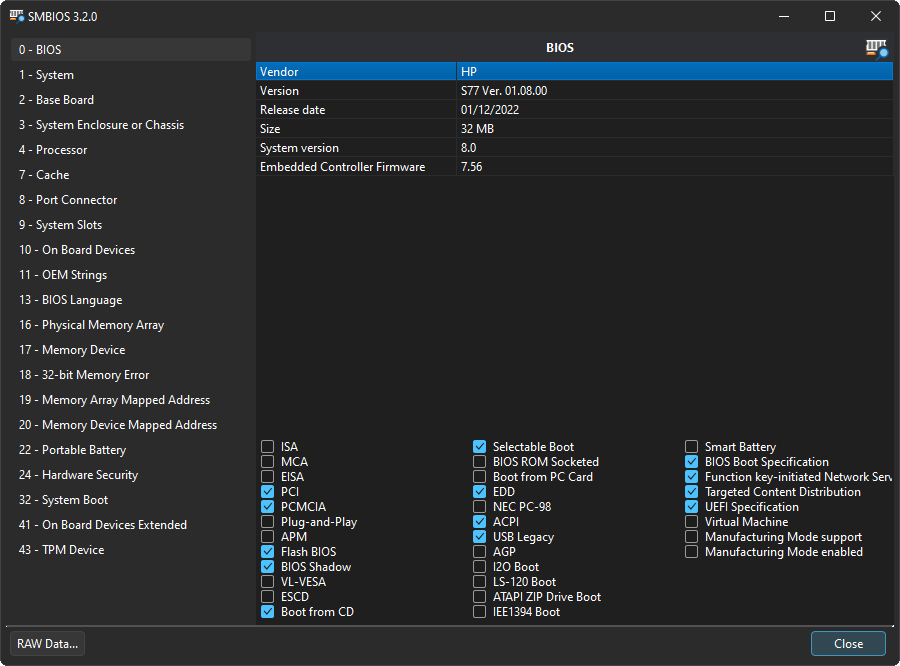Check the LS-120 Boot checkbox
Viewport: 900px width, 666px height.
479,582
